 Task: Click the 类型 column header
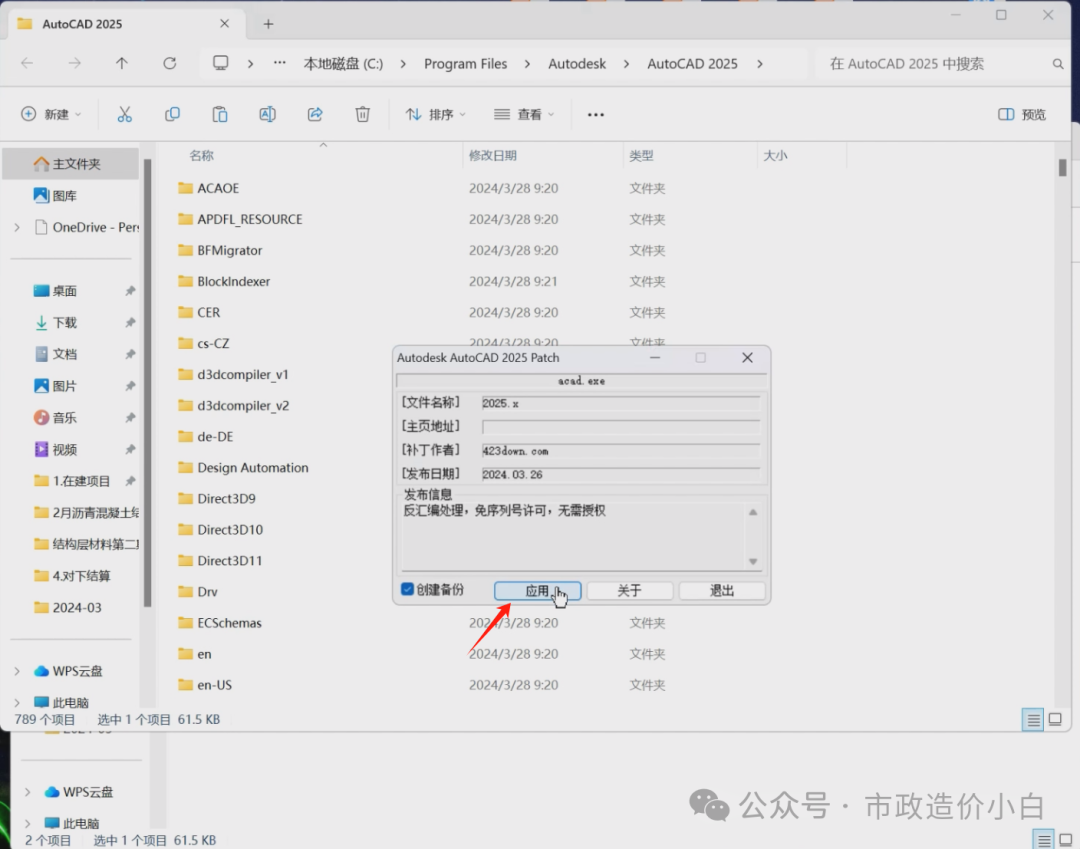coord(641,156)
